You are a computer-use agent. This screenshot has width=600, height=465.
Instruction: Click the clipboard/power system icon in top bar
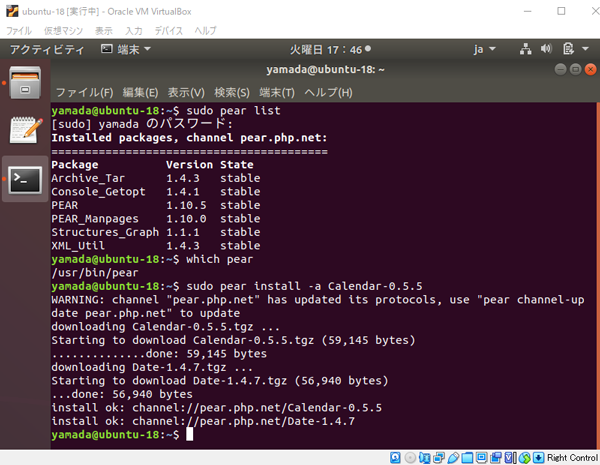coord(569,49)
